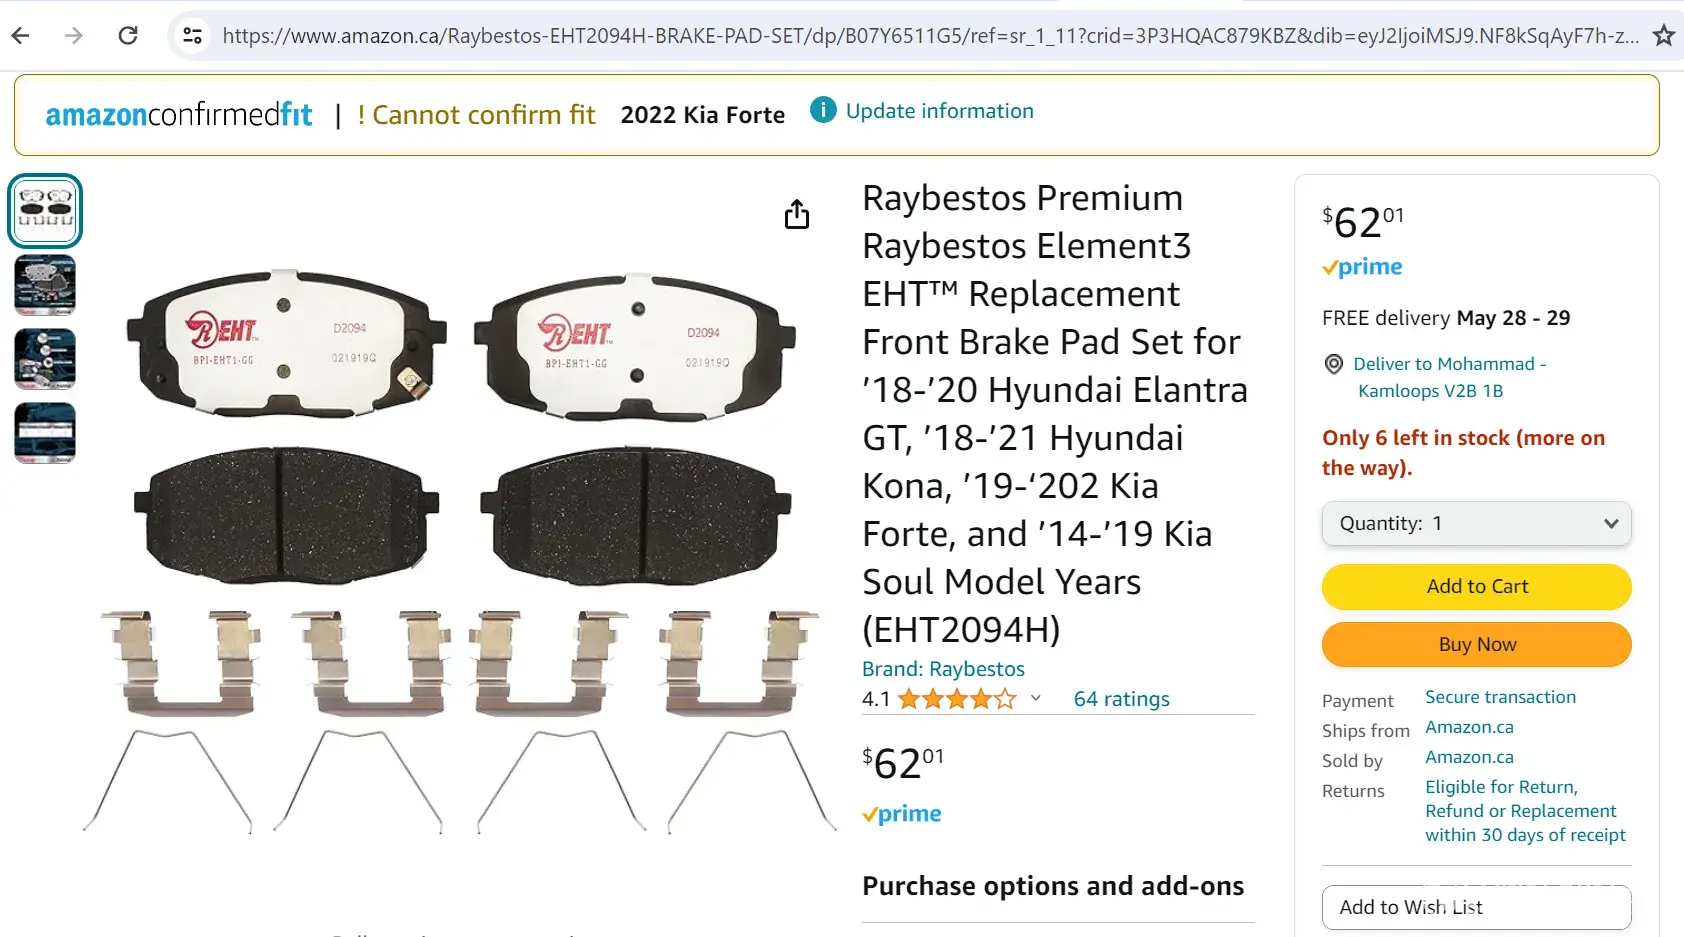1684x937 pixels.
Task: Click the delivery location pin icon
Action: tap(1333, 364)
